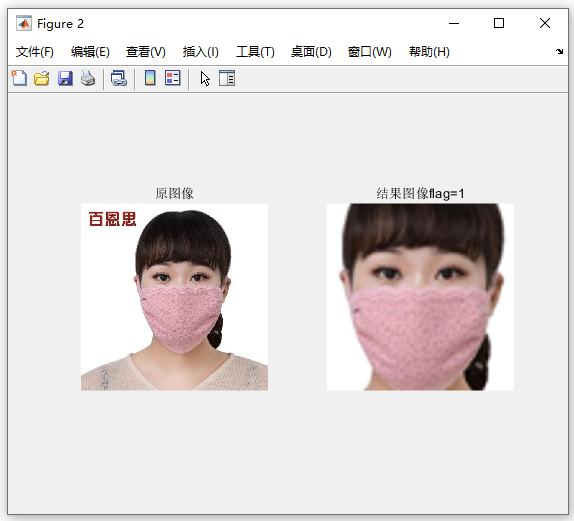Open the 查看(V) menu
The width and height of the screenshot is (574, 521).
tap(146, 52)
